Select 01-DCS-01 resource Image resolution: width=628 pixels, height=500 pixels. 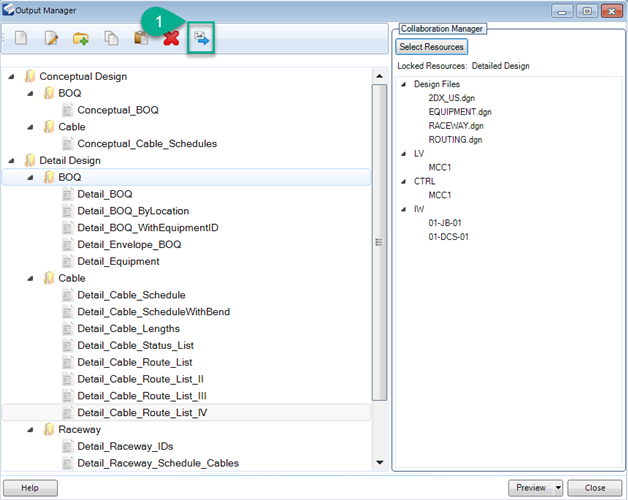pyautogui.click(x=448, y=237)
